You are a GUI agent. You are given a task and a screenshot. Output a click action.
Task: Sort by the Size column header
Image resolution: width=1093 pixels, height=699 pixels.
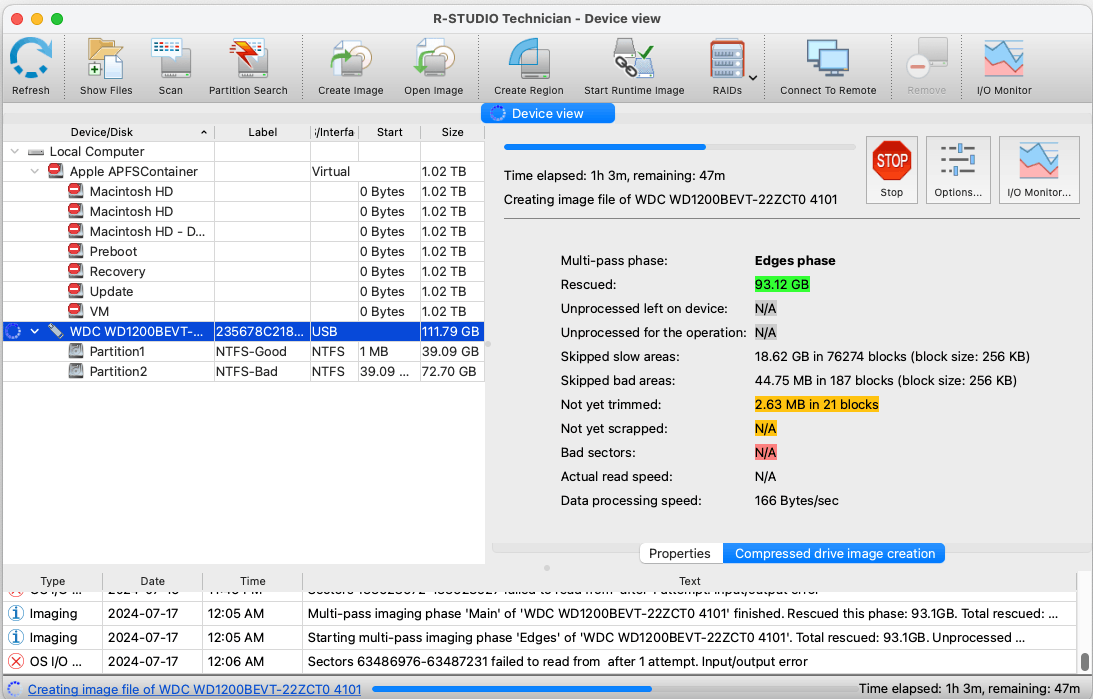pyautogui.click(x=452, y=132)
